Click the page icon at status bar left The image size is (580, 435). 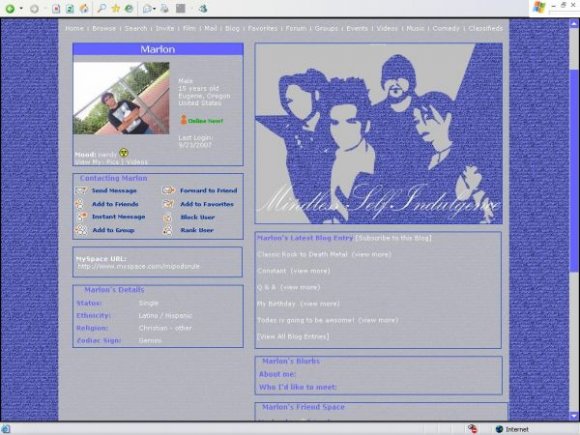[6, 429]
